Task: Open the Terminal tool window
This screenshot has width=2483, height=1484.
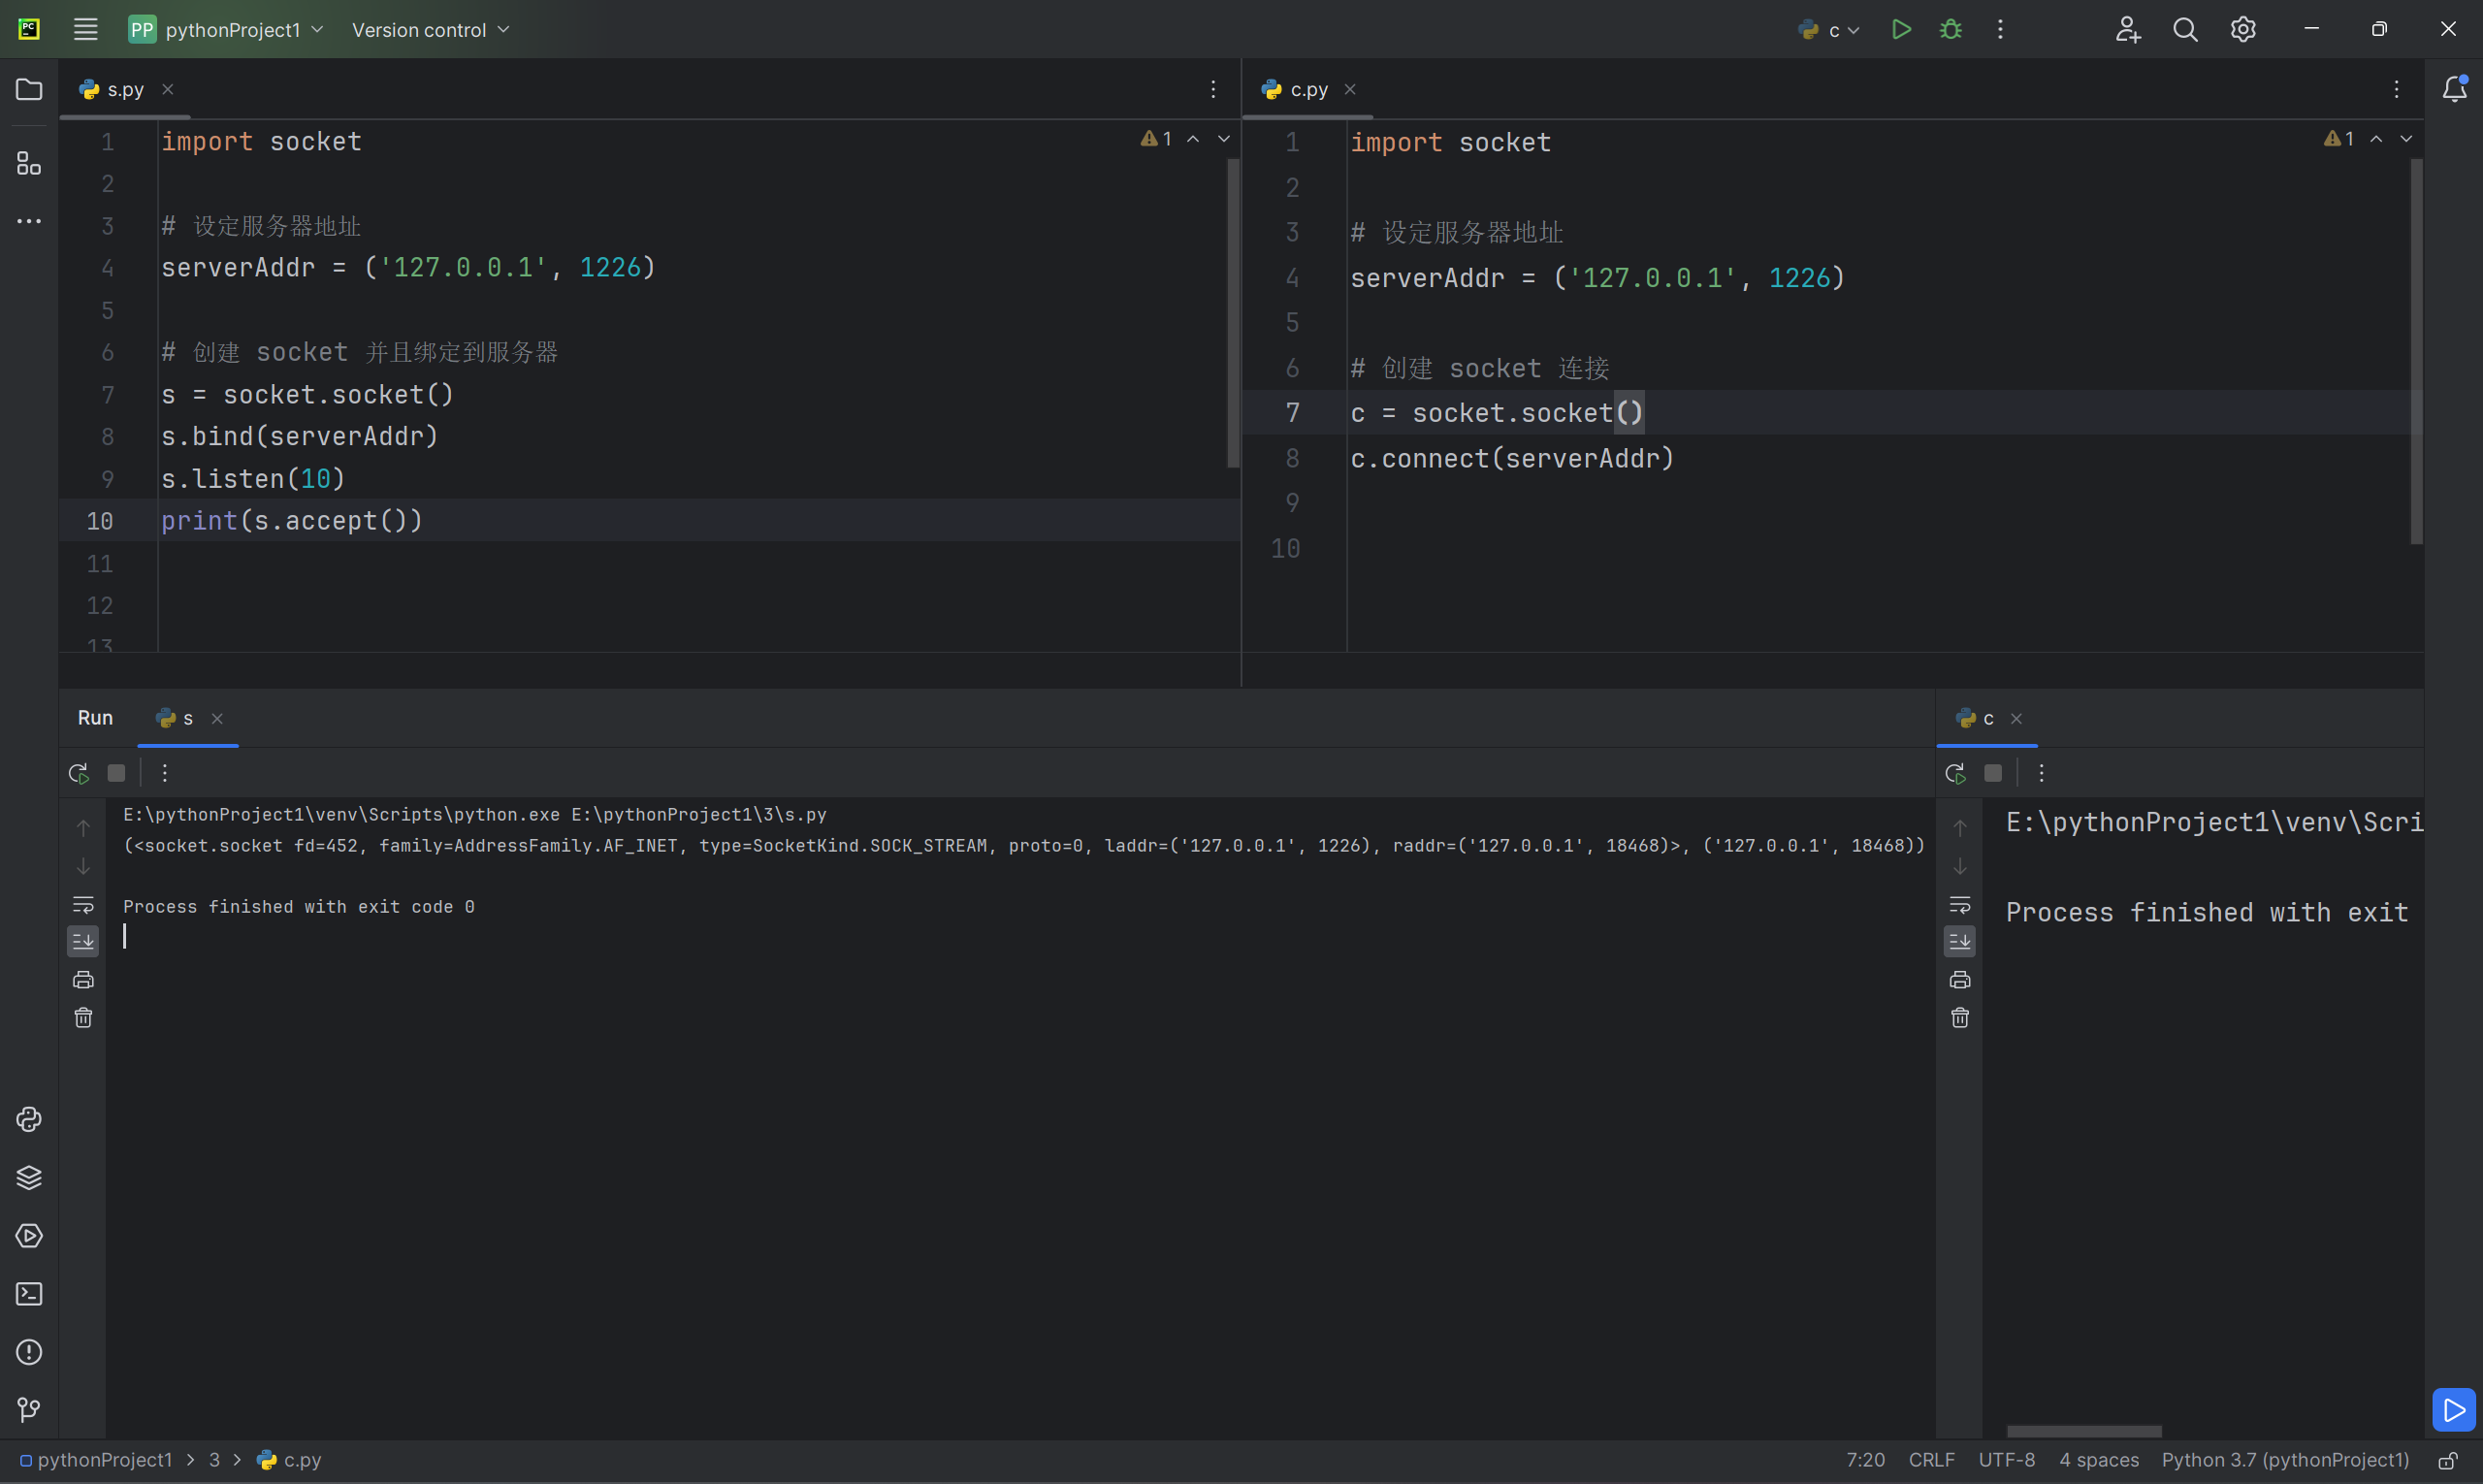Action: (29, 1294)
